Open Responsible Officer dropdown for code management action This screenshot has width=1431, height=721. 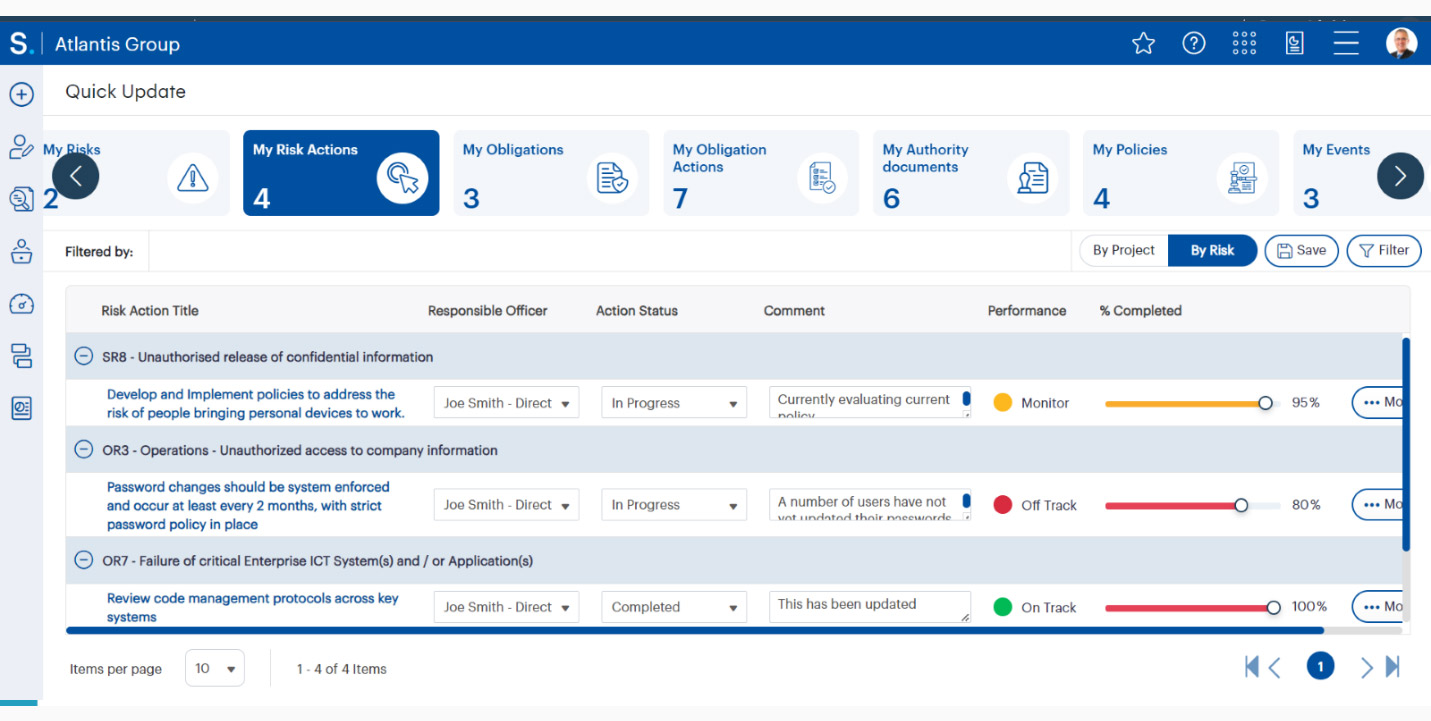(506, 607)
